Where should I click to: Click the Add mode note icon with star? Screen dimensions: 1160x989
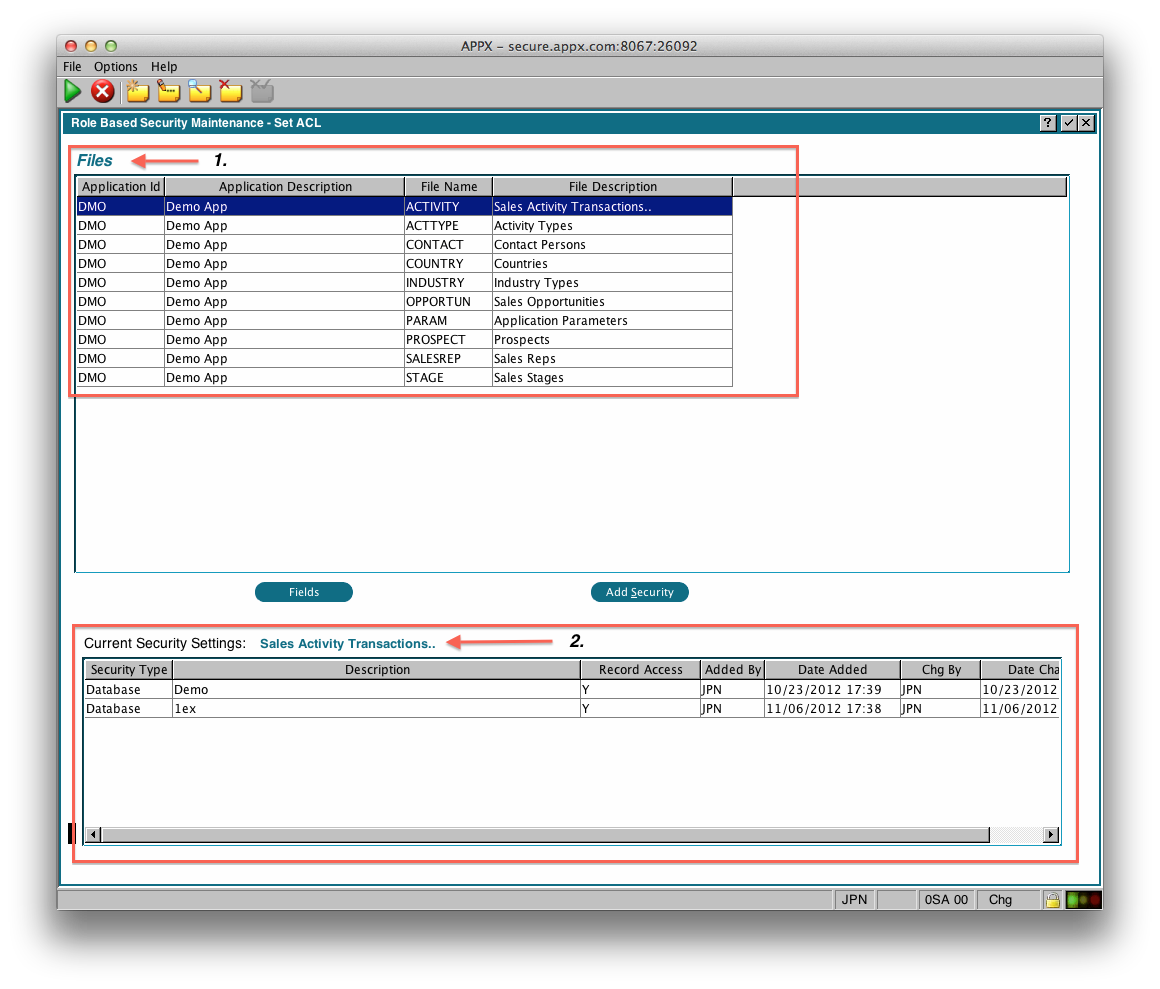[x=137, y=92]
